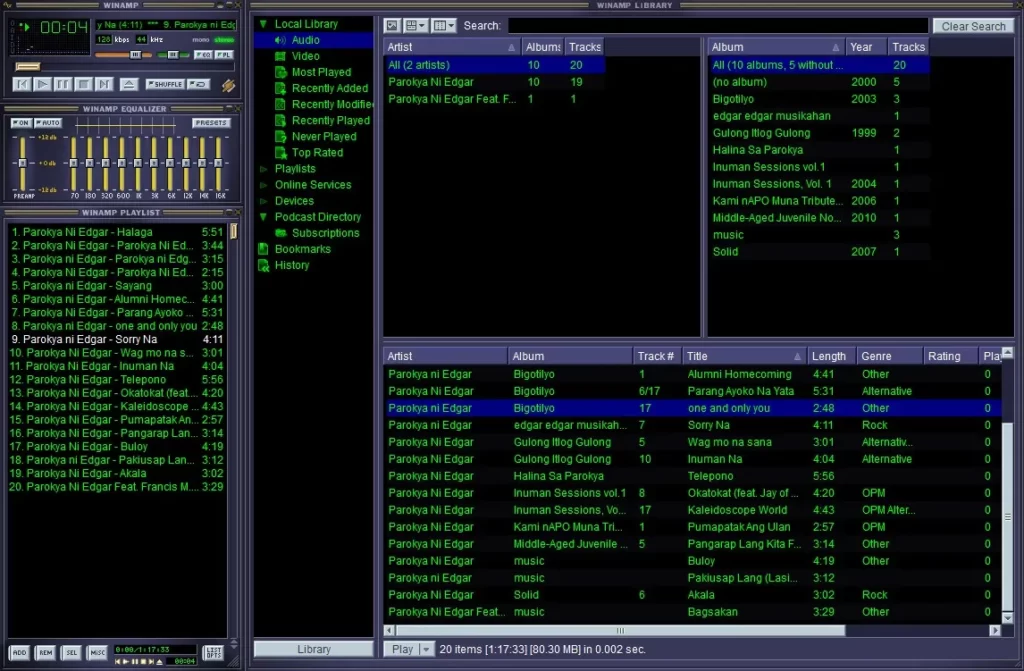Select artist row Parokya Ni Edgar Feat. F...
The width and height of the screenshot is (1024, 671).
[494, 99]
